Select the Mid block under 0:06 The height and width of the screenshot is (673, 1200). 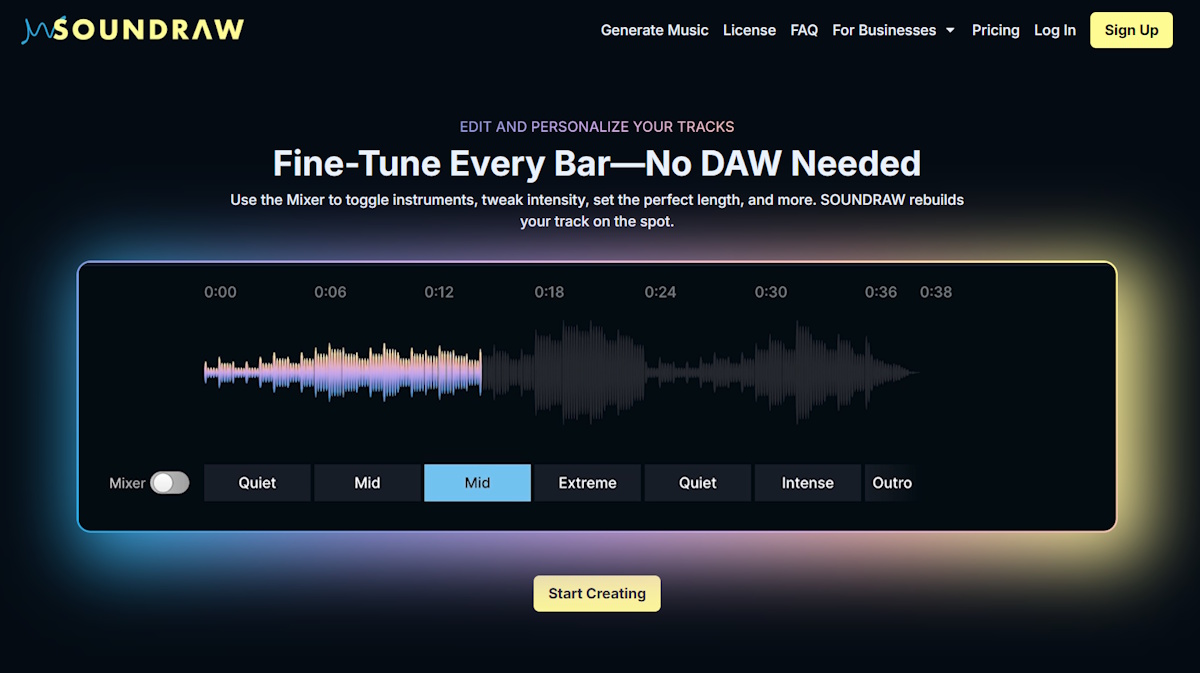[367, 483]
